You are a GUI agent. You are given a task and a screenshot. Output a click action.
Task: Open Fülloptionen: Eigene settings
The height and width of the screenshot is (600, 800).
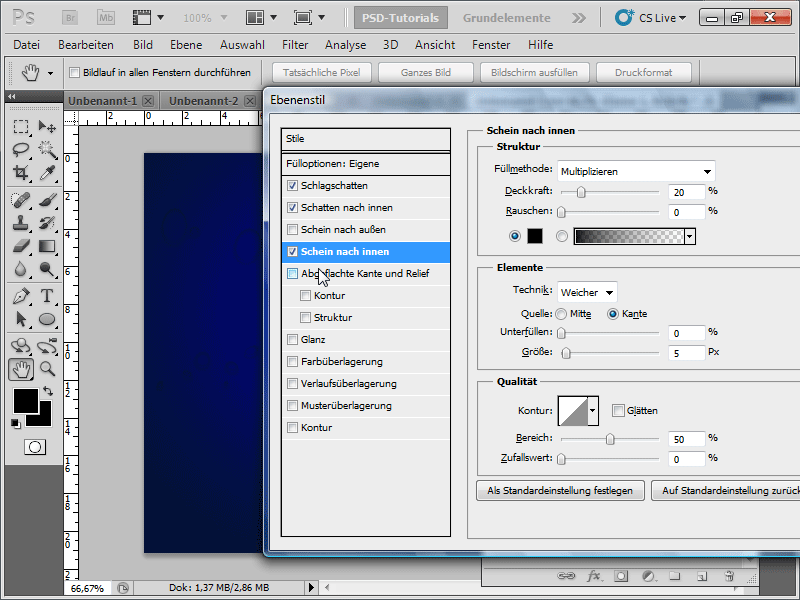[366, 164]
